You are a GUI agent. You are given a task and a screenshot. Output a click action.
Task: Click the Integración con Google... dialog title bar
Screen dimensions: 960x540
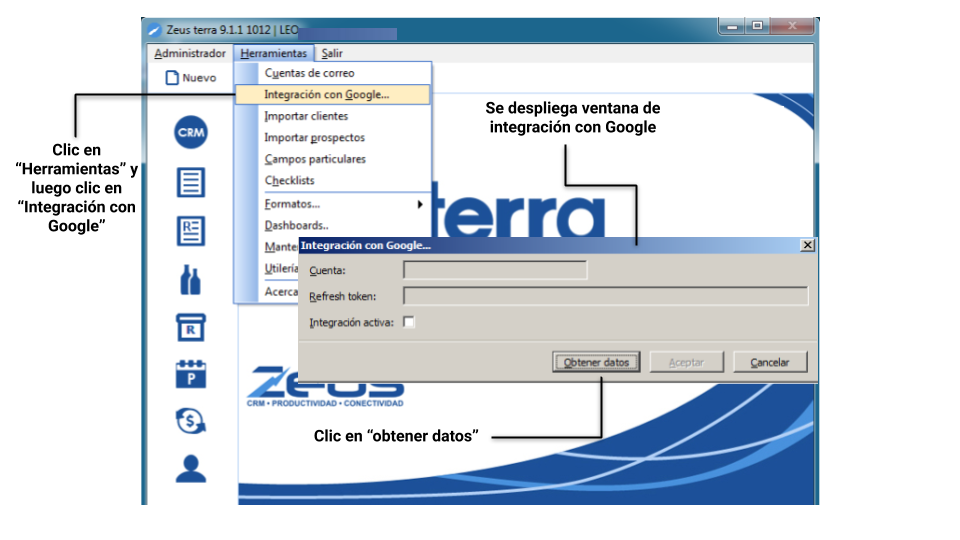557,245
